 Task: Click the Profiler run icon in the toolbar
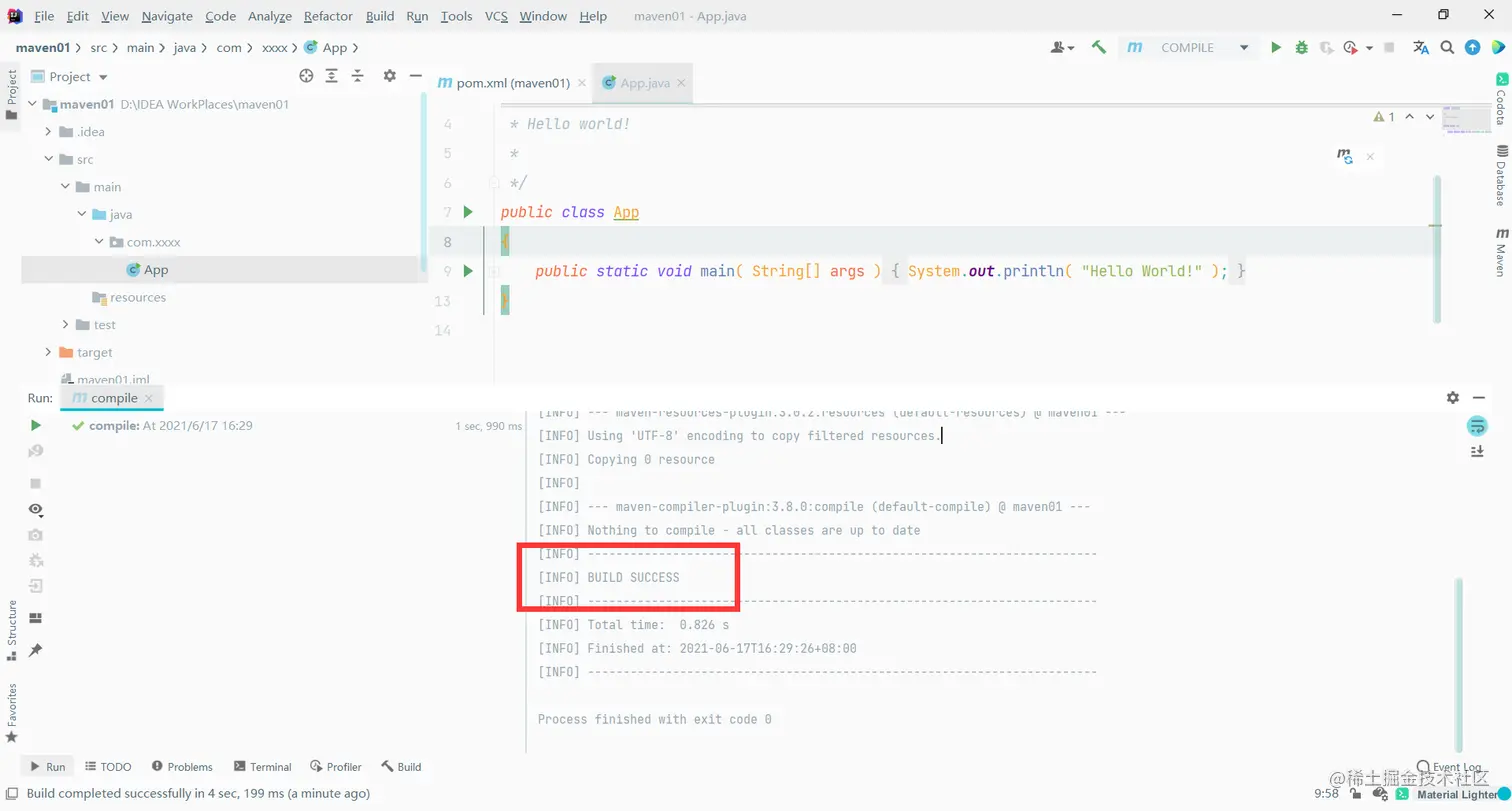[x=1351, y=47]
